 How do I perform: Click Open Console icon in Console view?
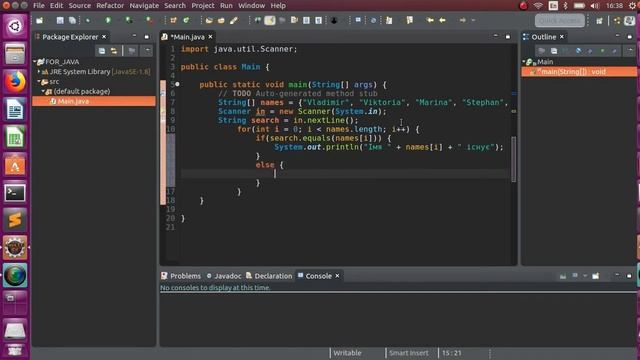(x=596, y=276)
